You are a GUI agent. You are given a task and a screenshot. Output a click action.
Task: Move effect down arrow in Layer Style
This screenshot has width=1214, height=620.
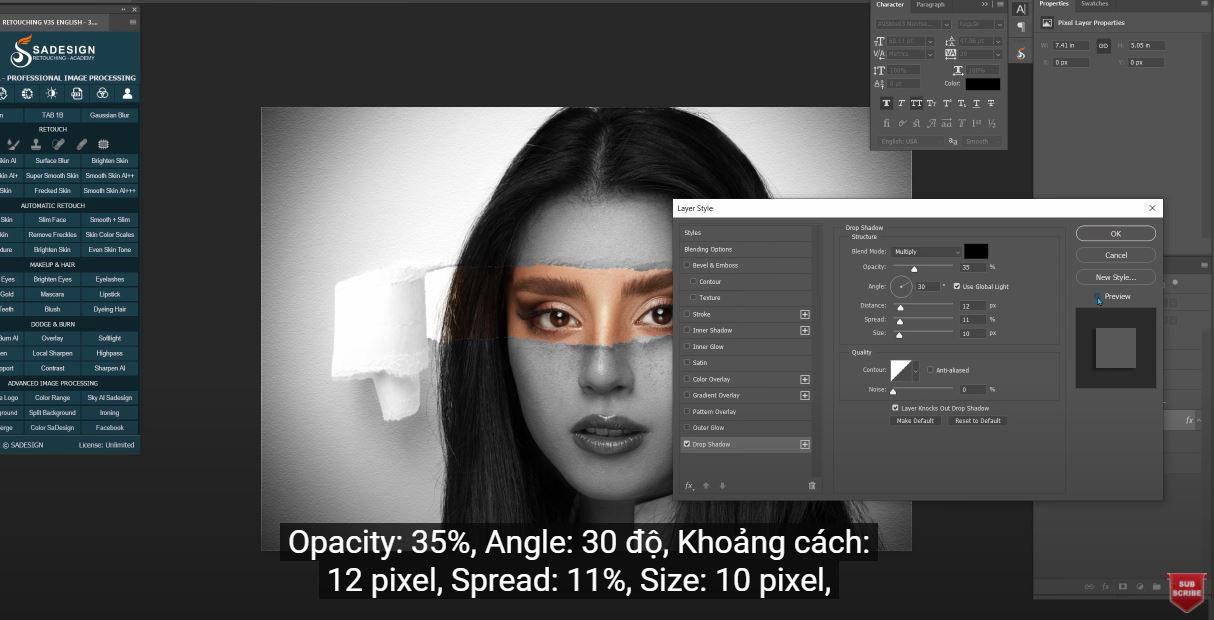[722, 485]
